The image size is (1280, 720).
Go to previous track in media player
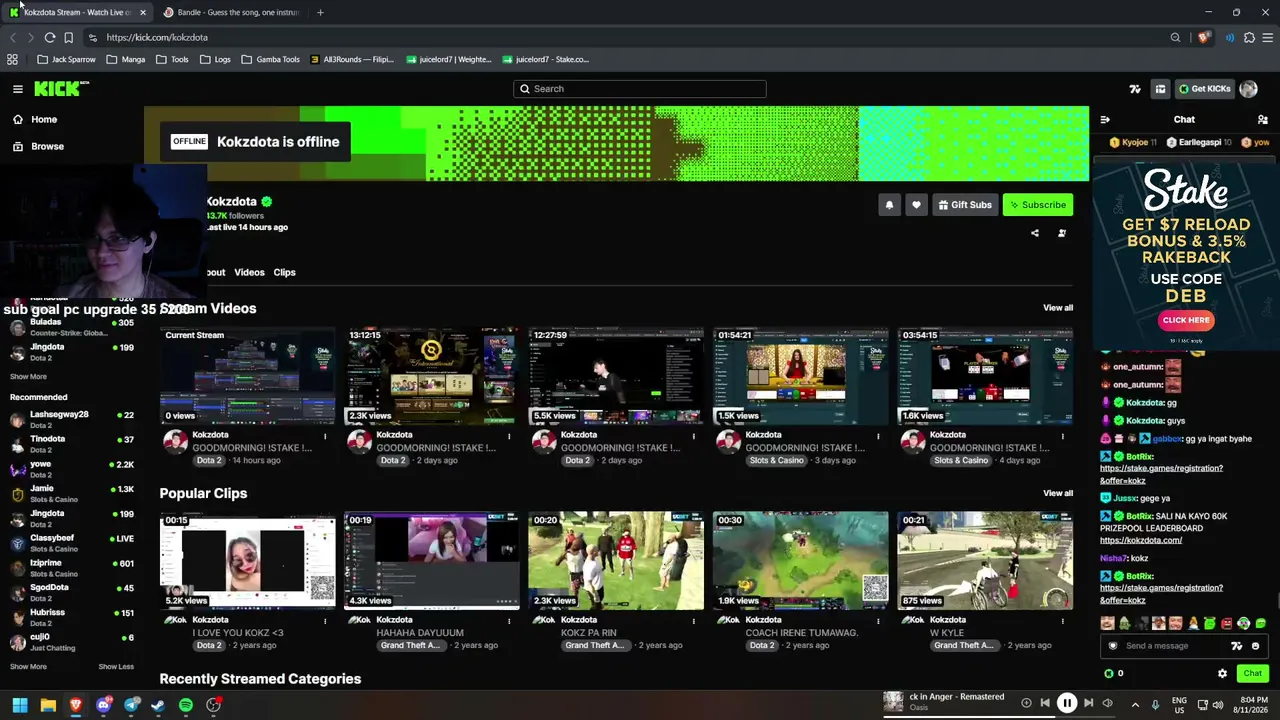click(1045, 703)
